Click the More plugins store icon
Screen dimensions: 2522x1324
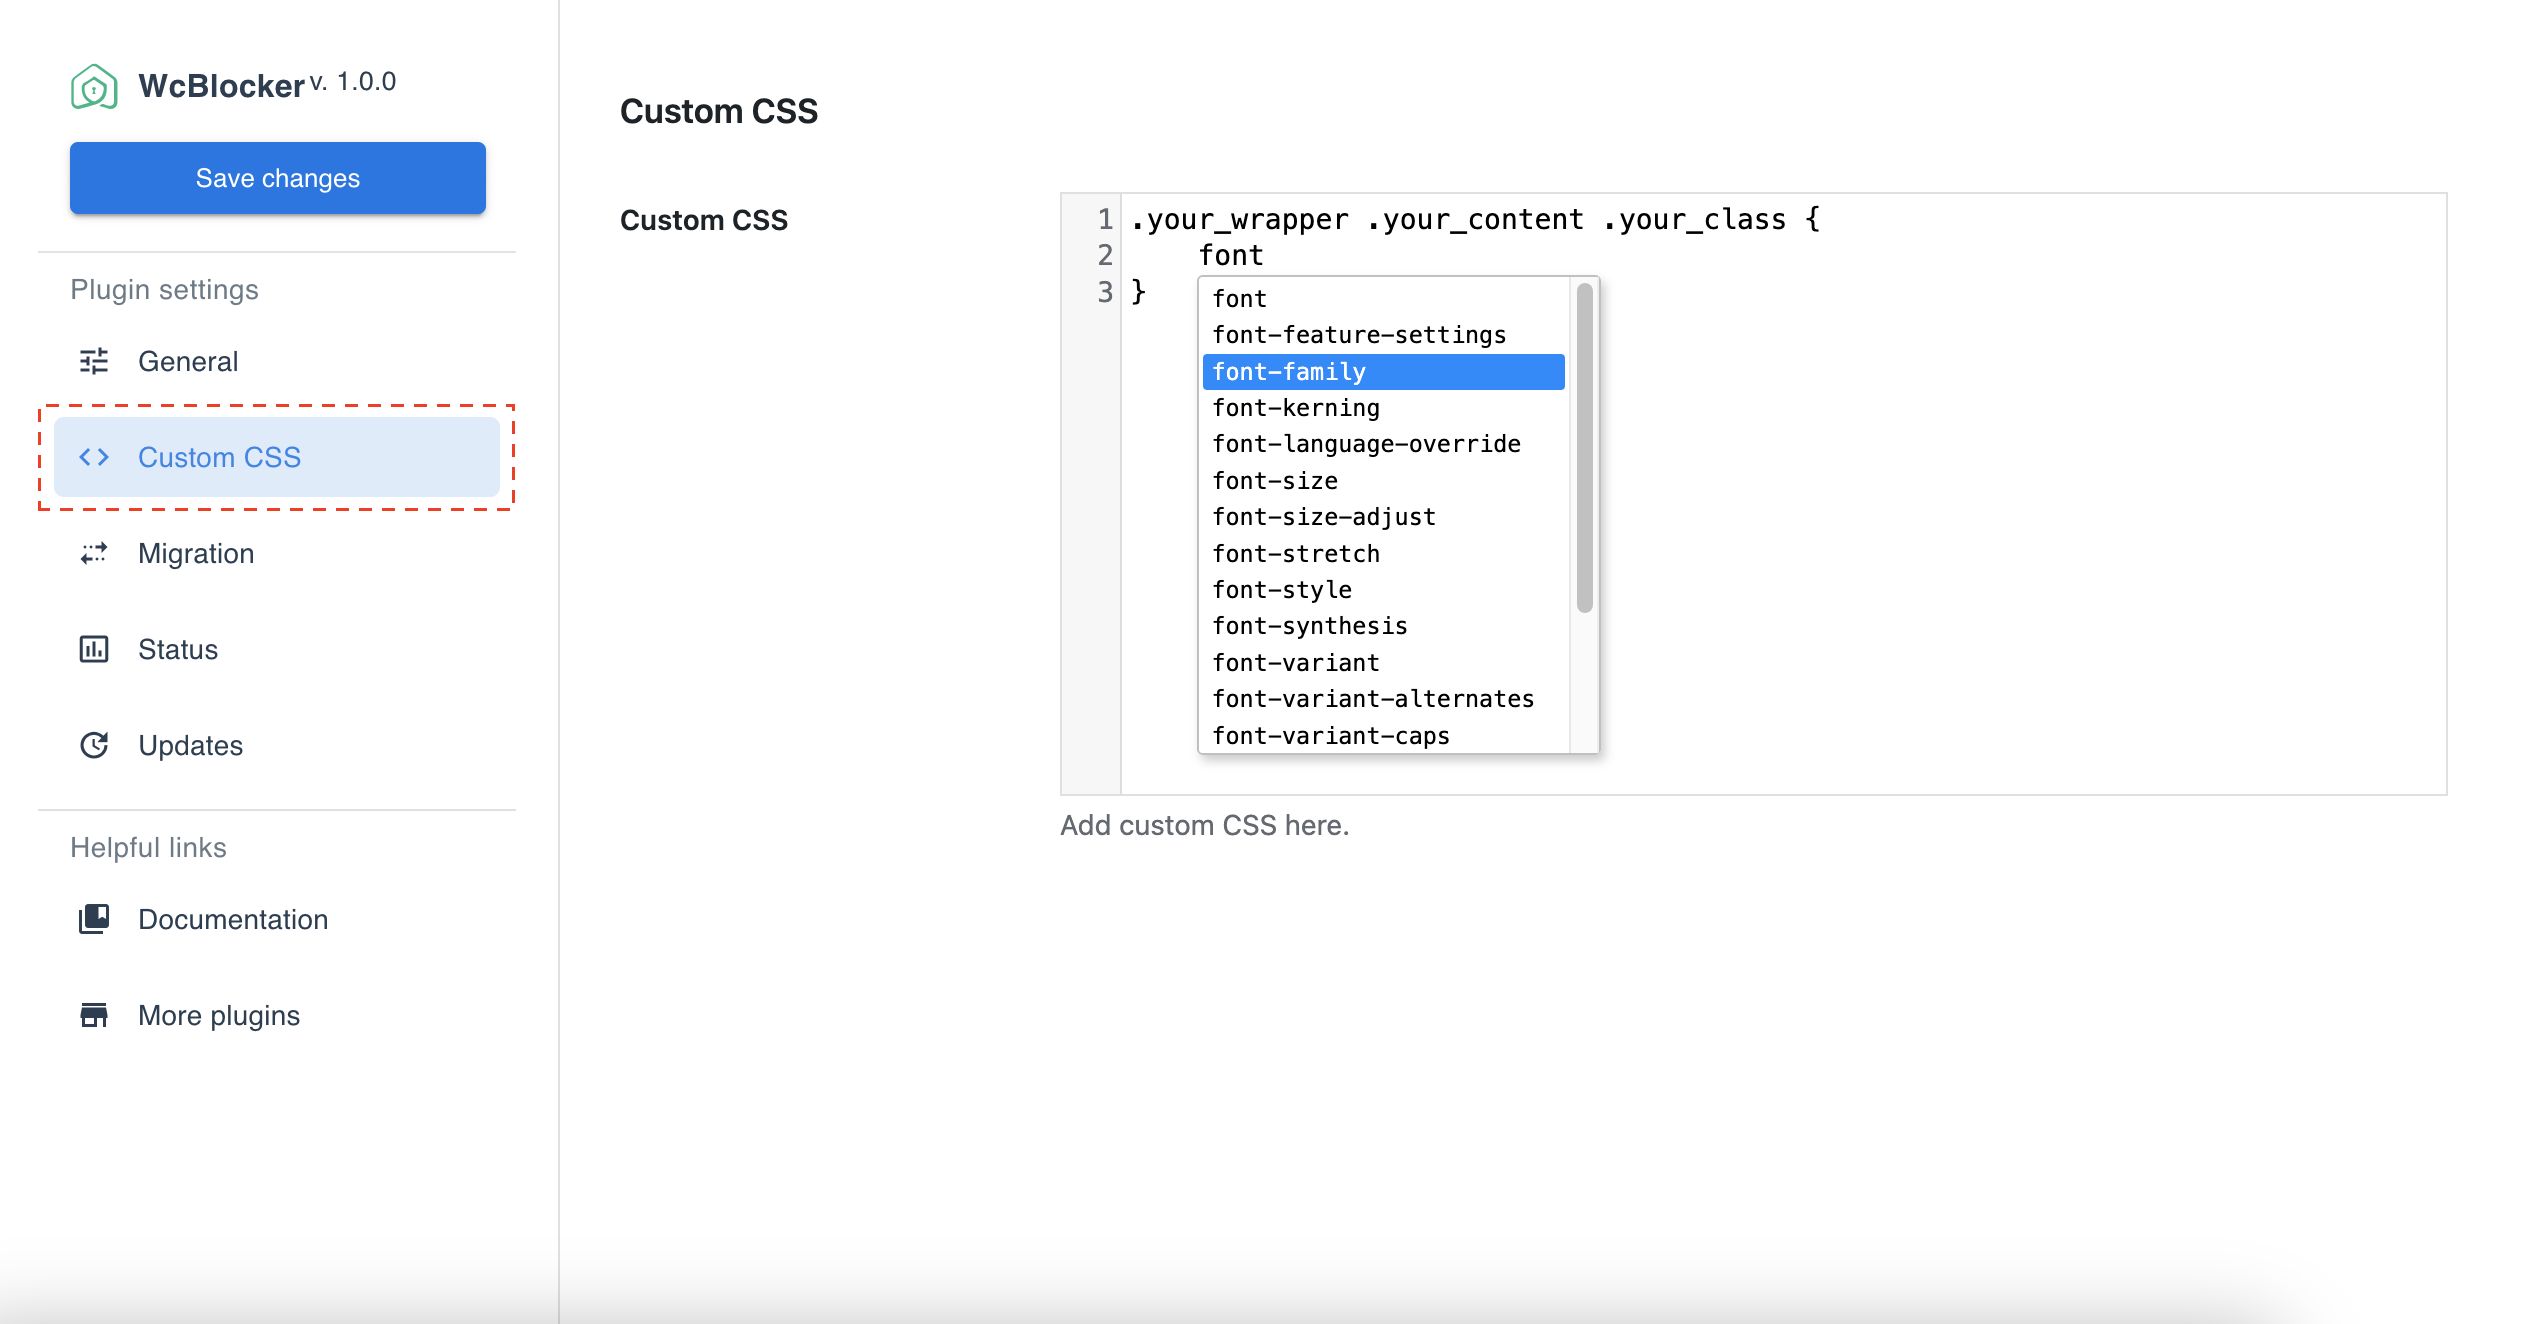pyautogui.click(x=94, y=1015)
